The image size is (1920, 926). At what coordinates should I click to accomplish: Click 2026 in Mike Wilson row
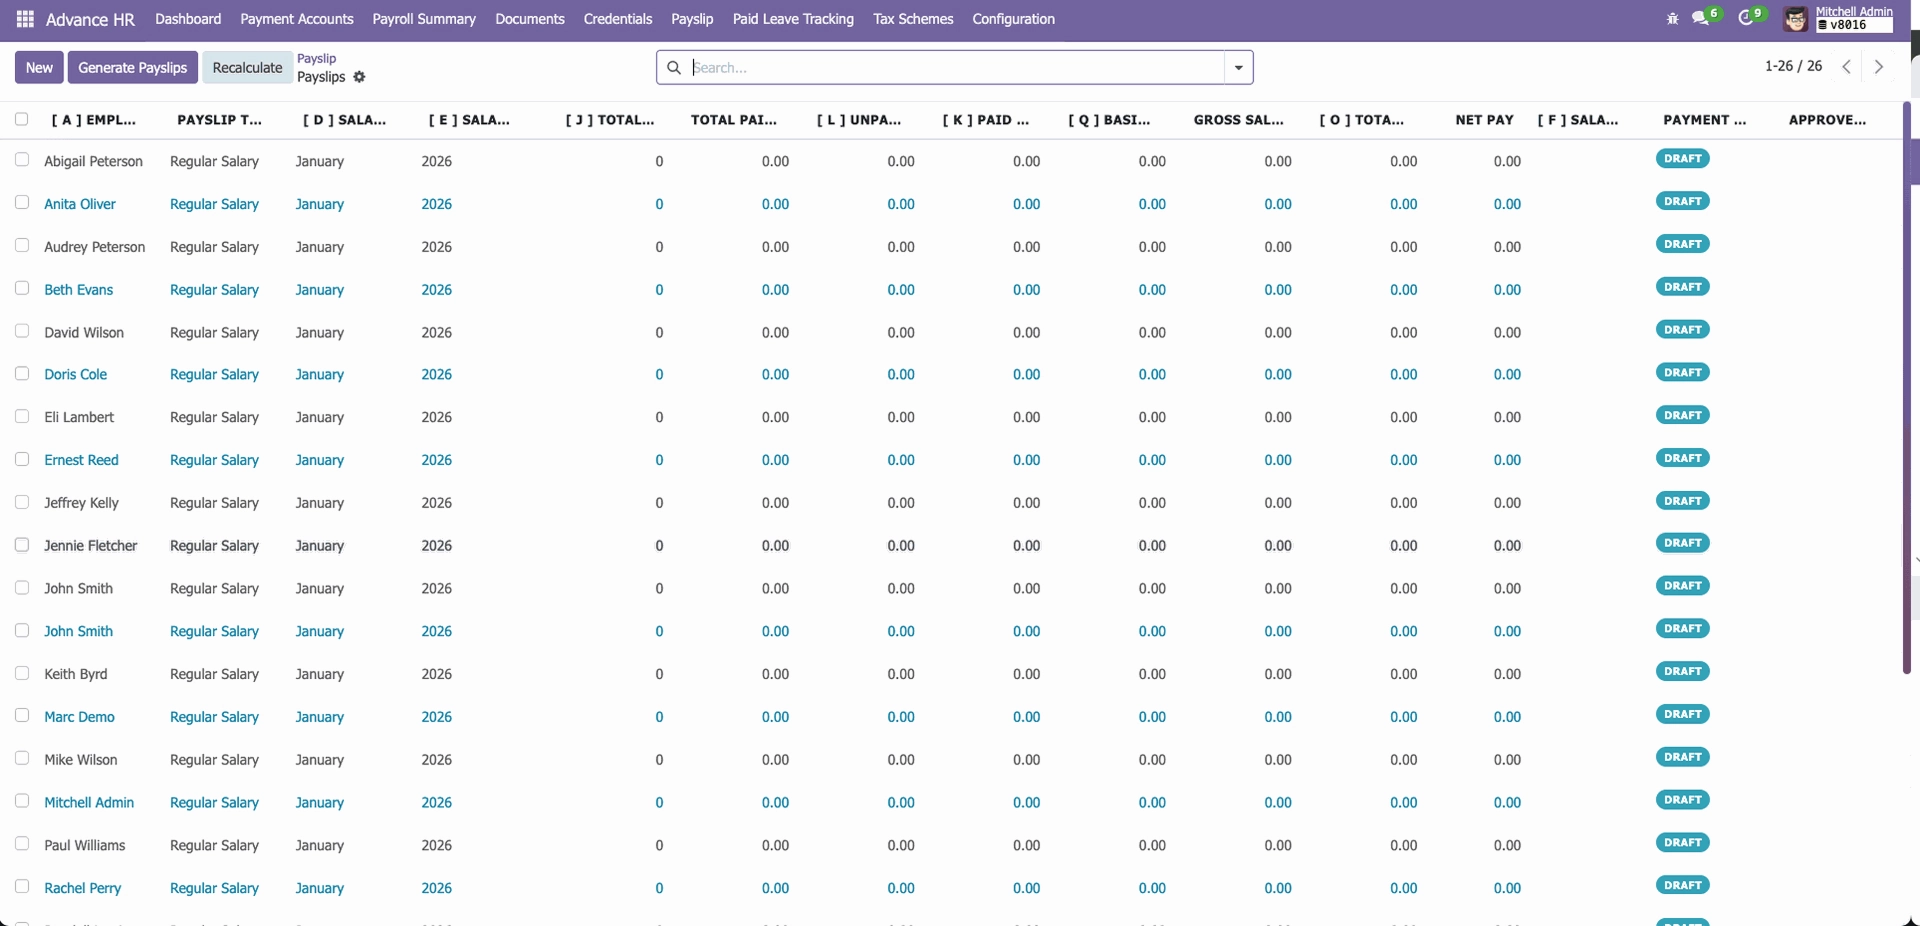pos(437,760)
